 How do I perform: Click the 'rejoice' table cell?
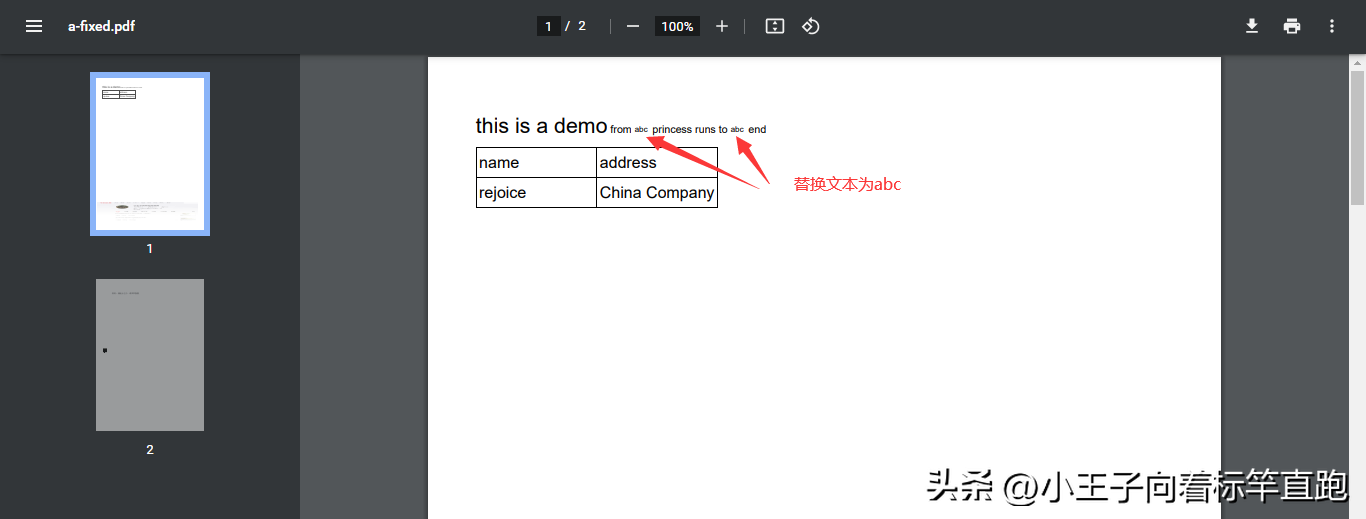(536, 193)
